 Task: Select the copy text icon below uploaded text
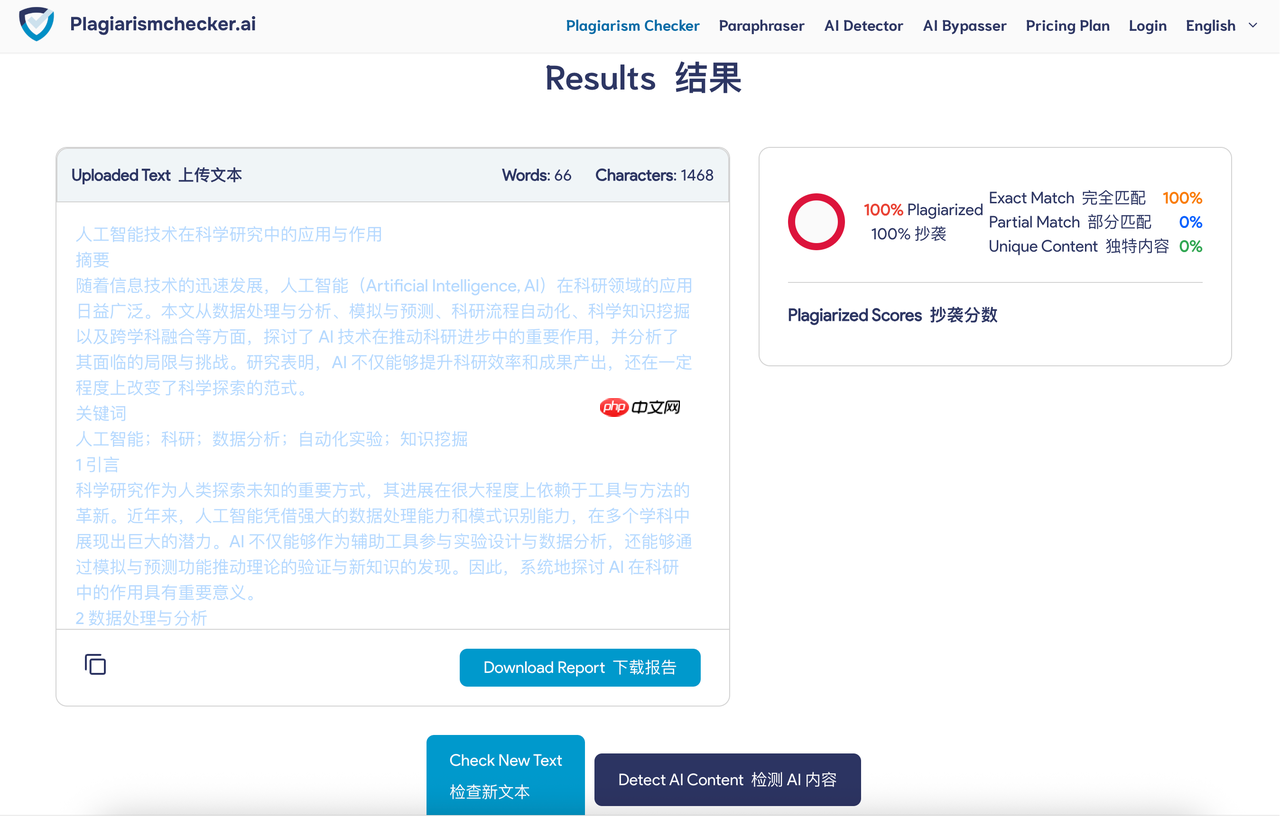click(95, 664)
